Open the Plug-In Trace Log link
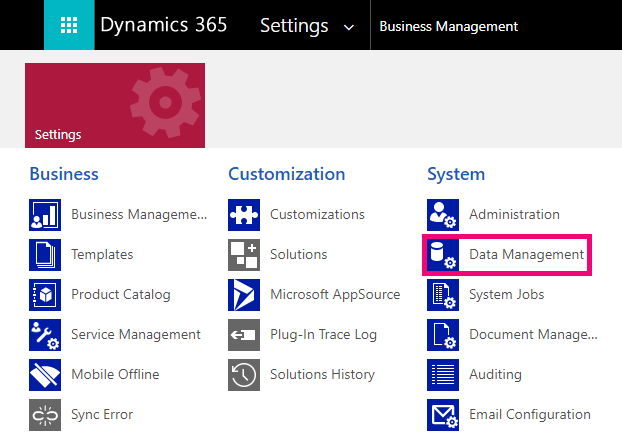 point(323,334)
